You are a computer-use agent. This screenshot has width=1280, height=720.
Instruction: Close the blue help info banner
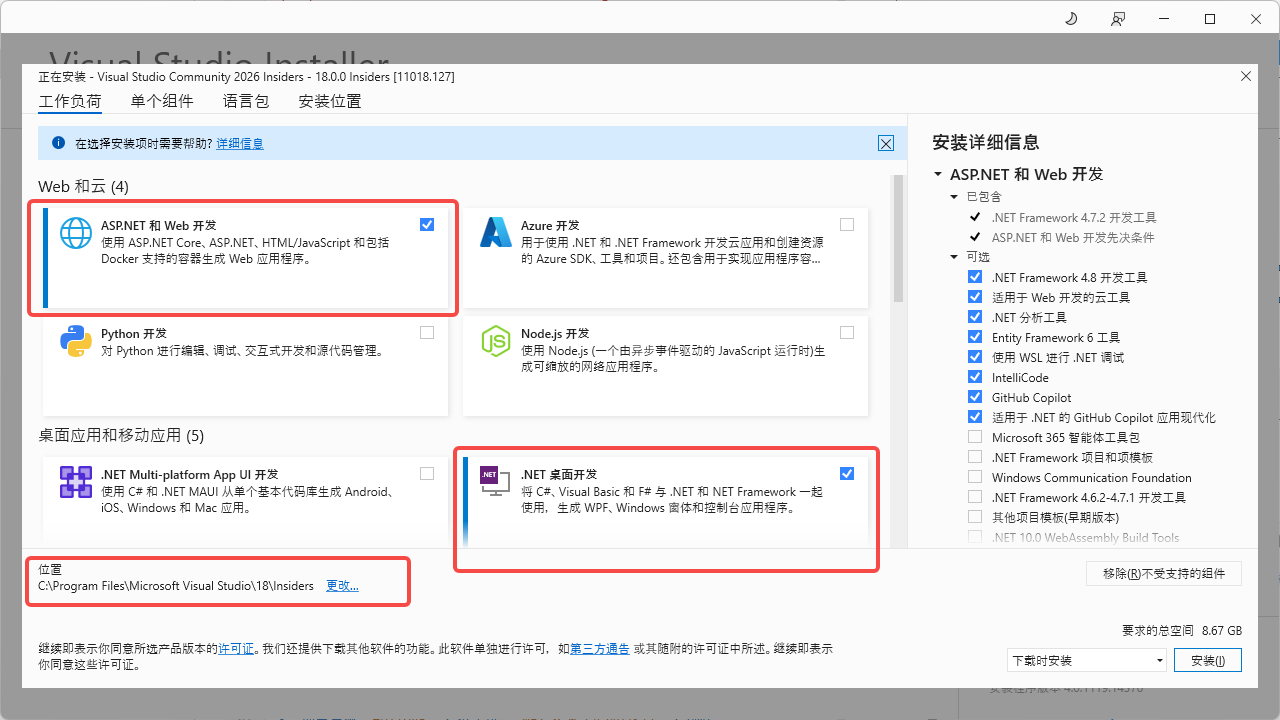[x=885, y=144]
